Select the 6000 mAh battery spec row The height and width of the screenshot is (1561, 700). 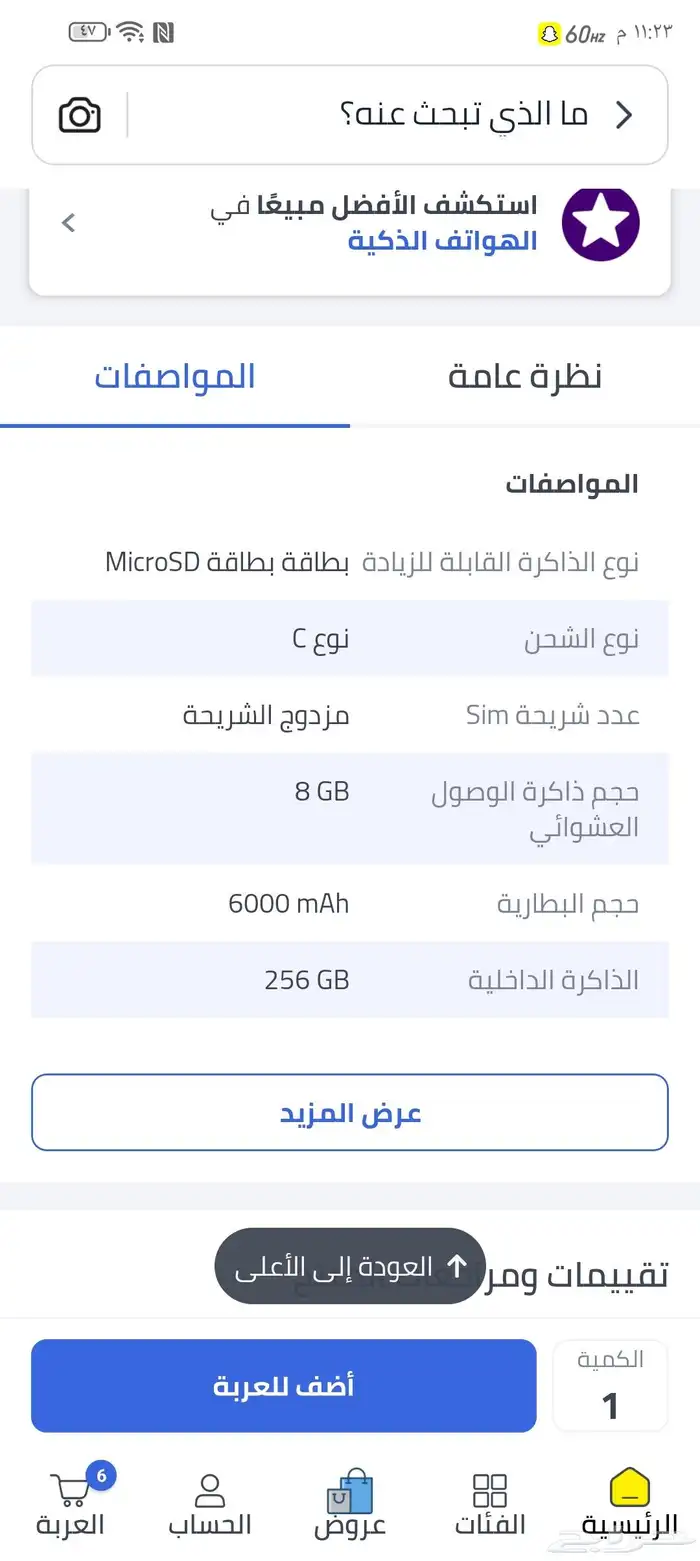(349, 903)
